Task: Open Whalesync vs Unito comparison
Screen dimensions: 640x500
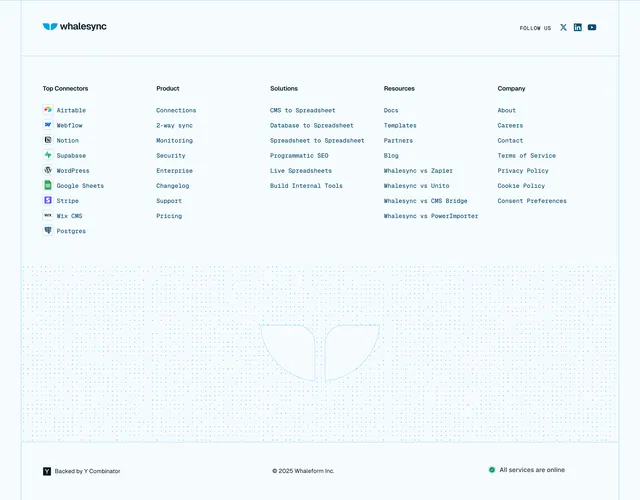Action: [416, 186]
